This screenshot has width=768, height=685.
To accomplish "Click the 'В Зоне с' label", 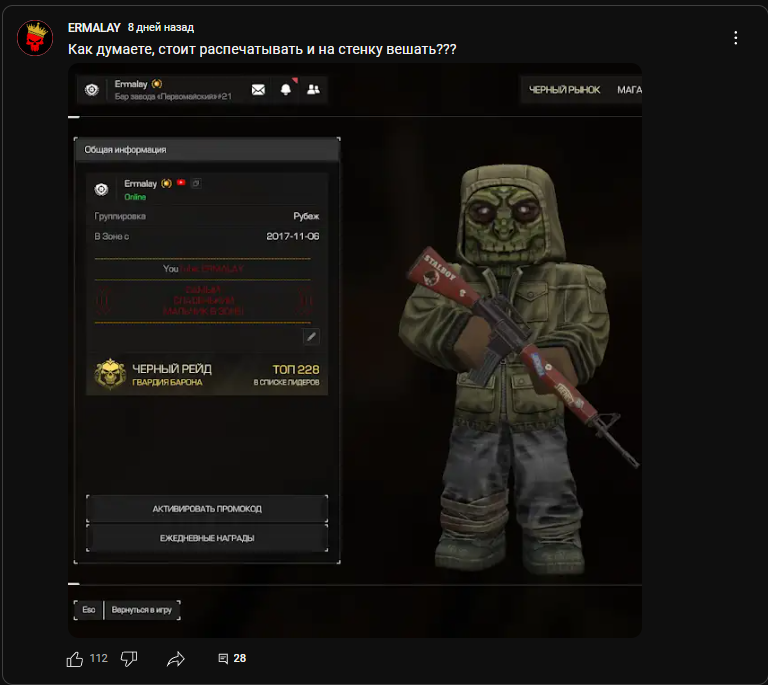I will [x=112, y=236].
